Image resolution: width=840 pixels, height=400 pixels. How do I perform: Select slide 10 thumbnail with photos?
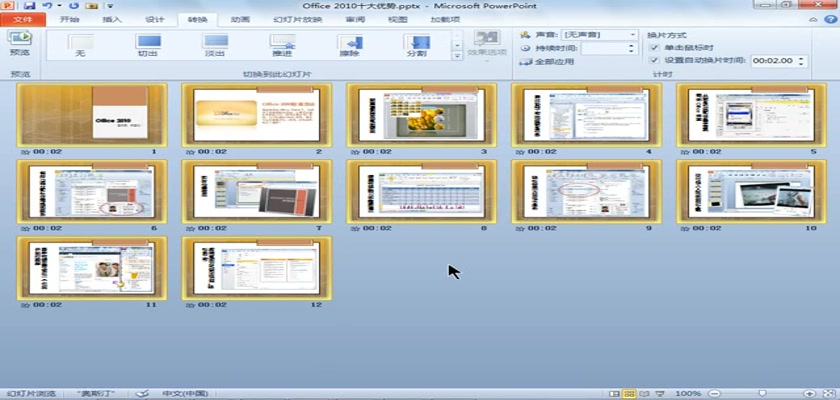click(x=752, y=192)
